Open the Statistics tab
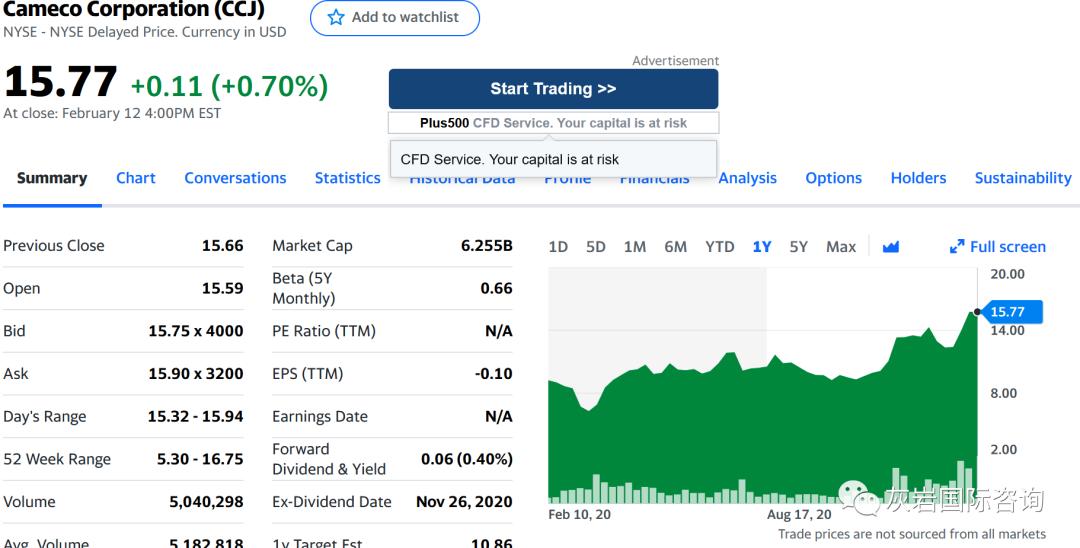1080x548 pixels. 348,178
